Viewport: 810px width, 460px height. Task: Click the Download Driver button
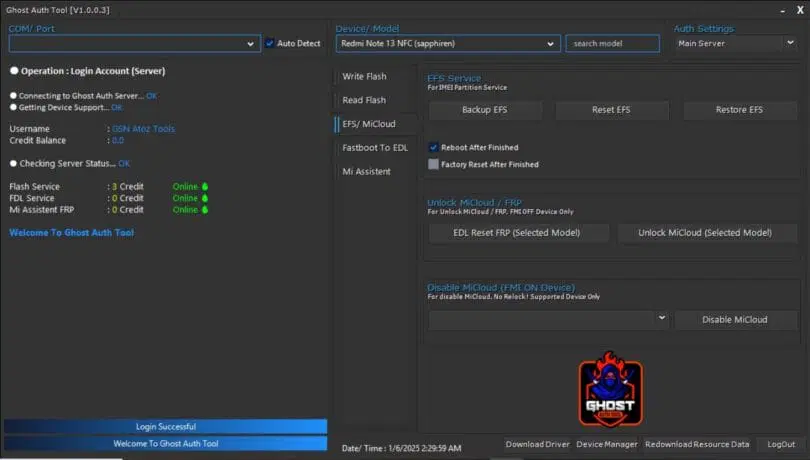pos(537,444)
